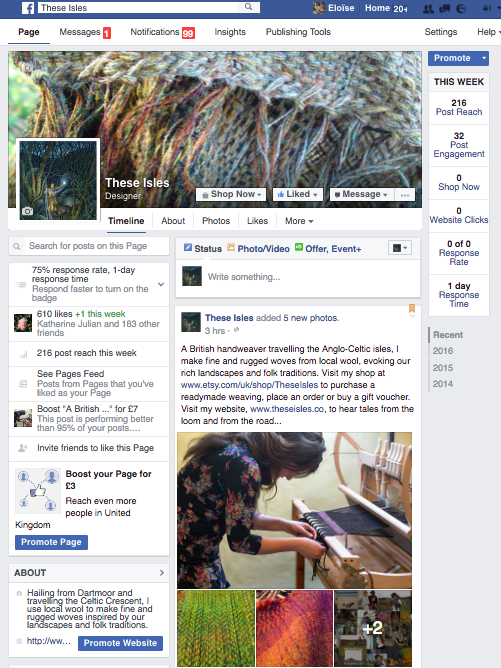Open the post-as identity selector dropdown

[x=400, y=248]
